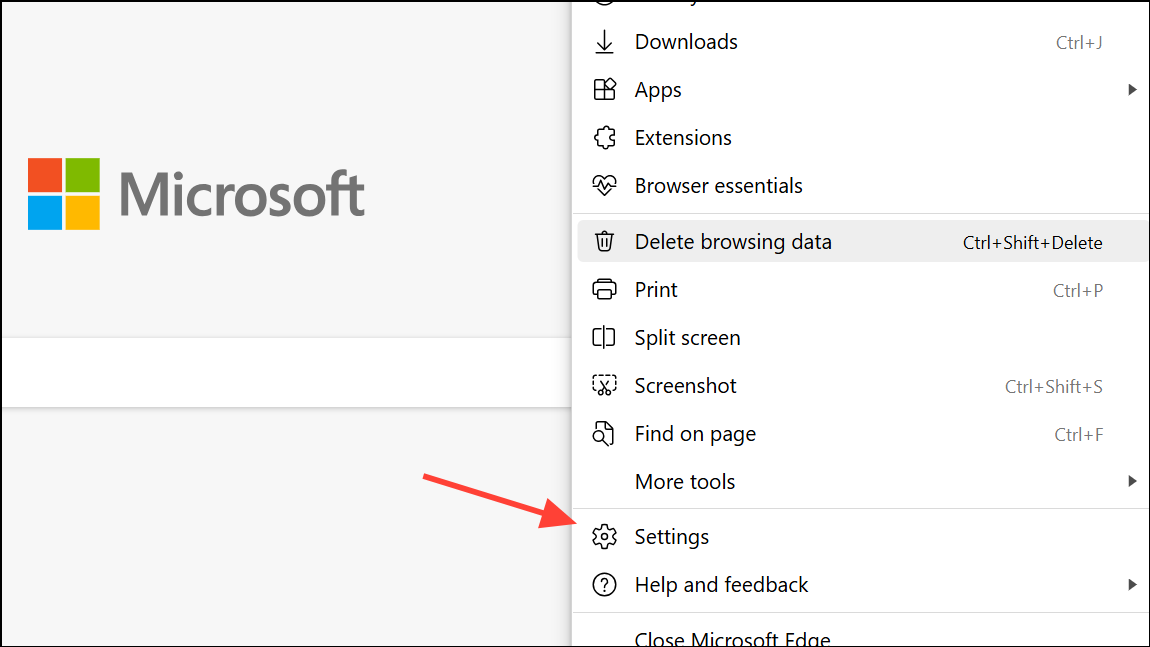
Task: Click the Print printer icon
Action: click(604, 290)
